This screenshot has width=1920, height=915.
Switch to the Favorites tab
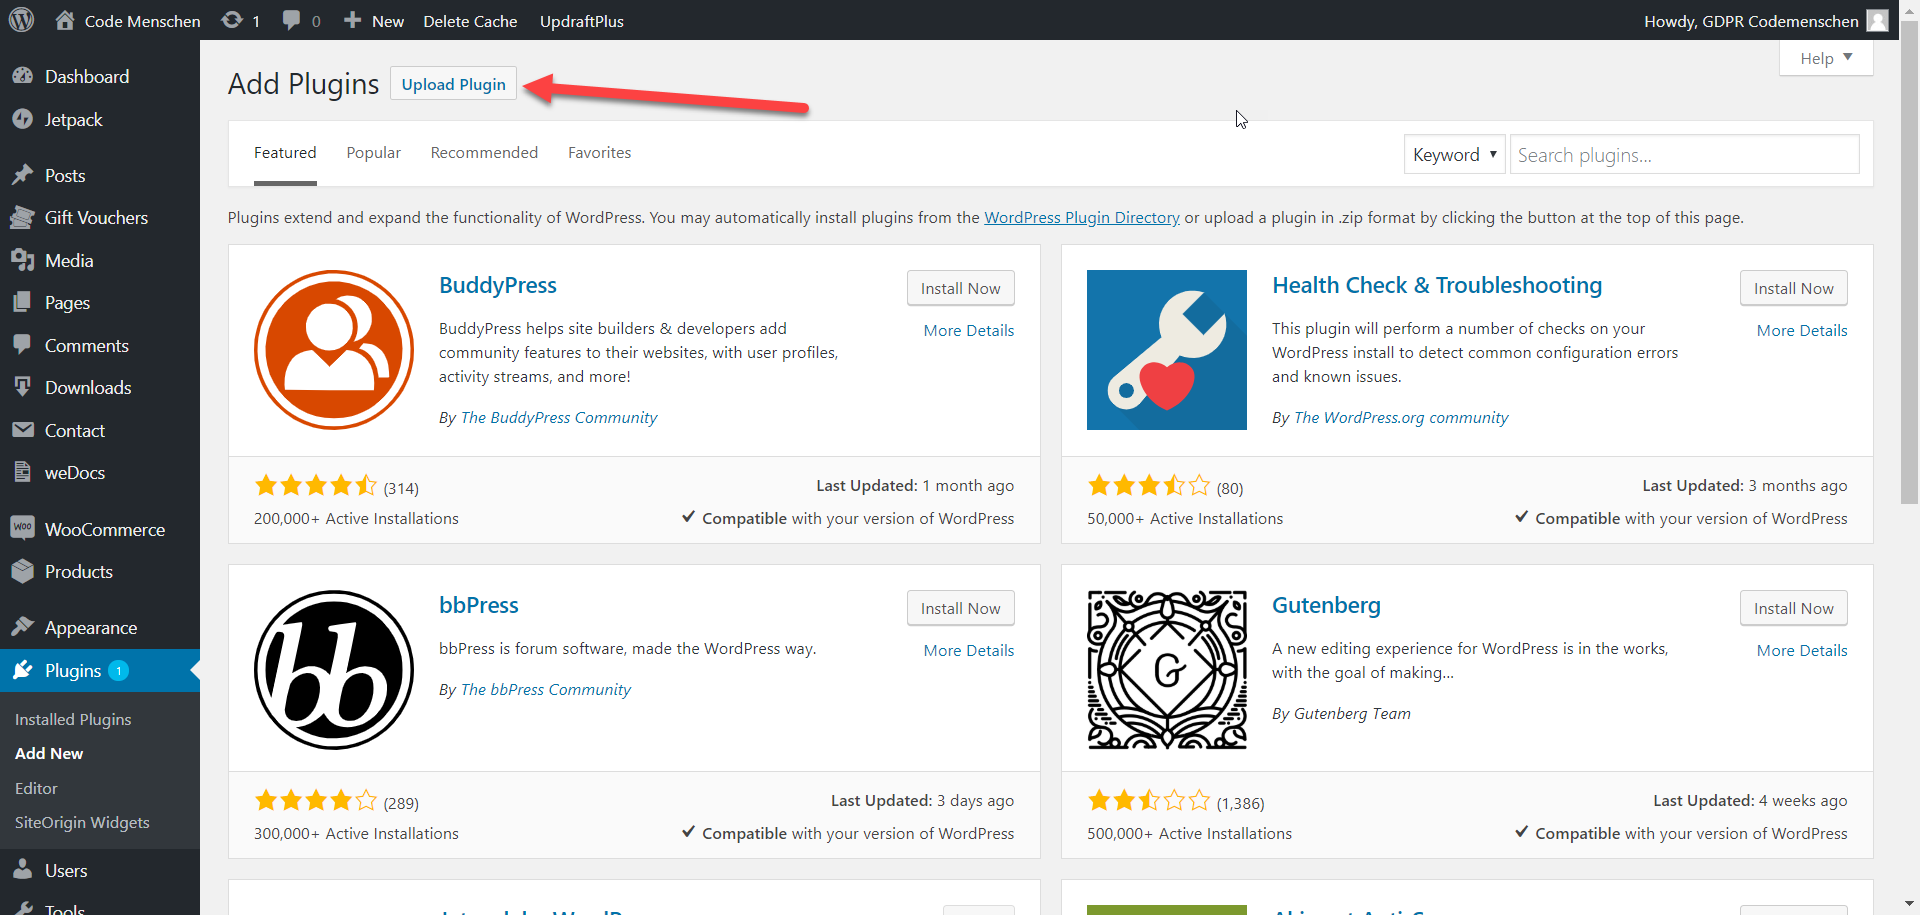coord(599,153)
